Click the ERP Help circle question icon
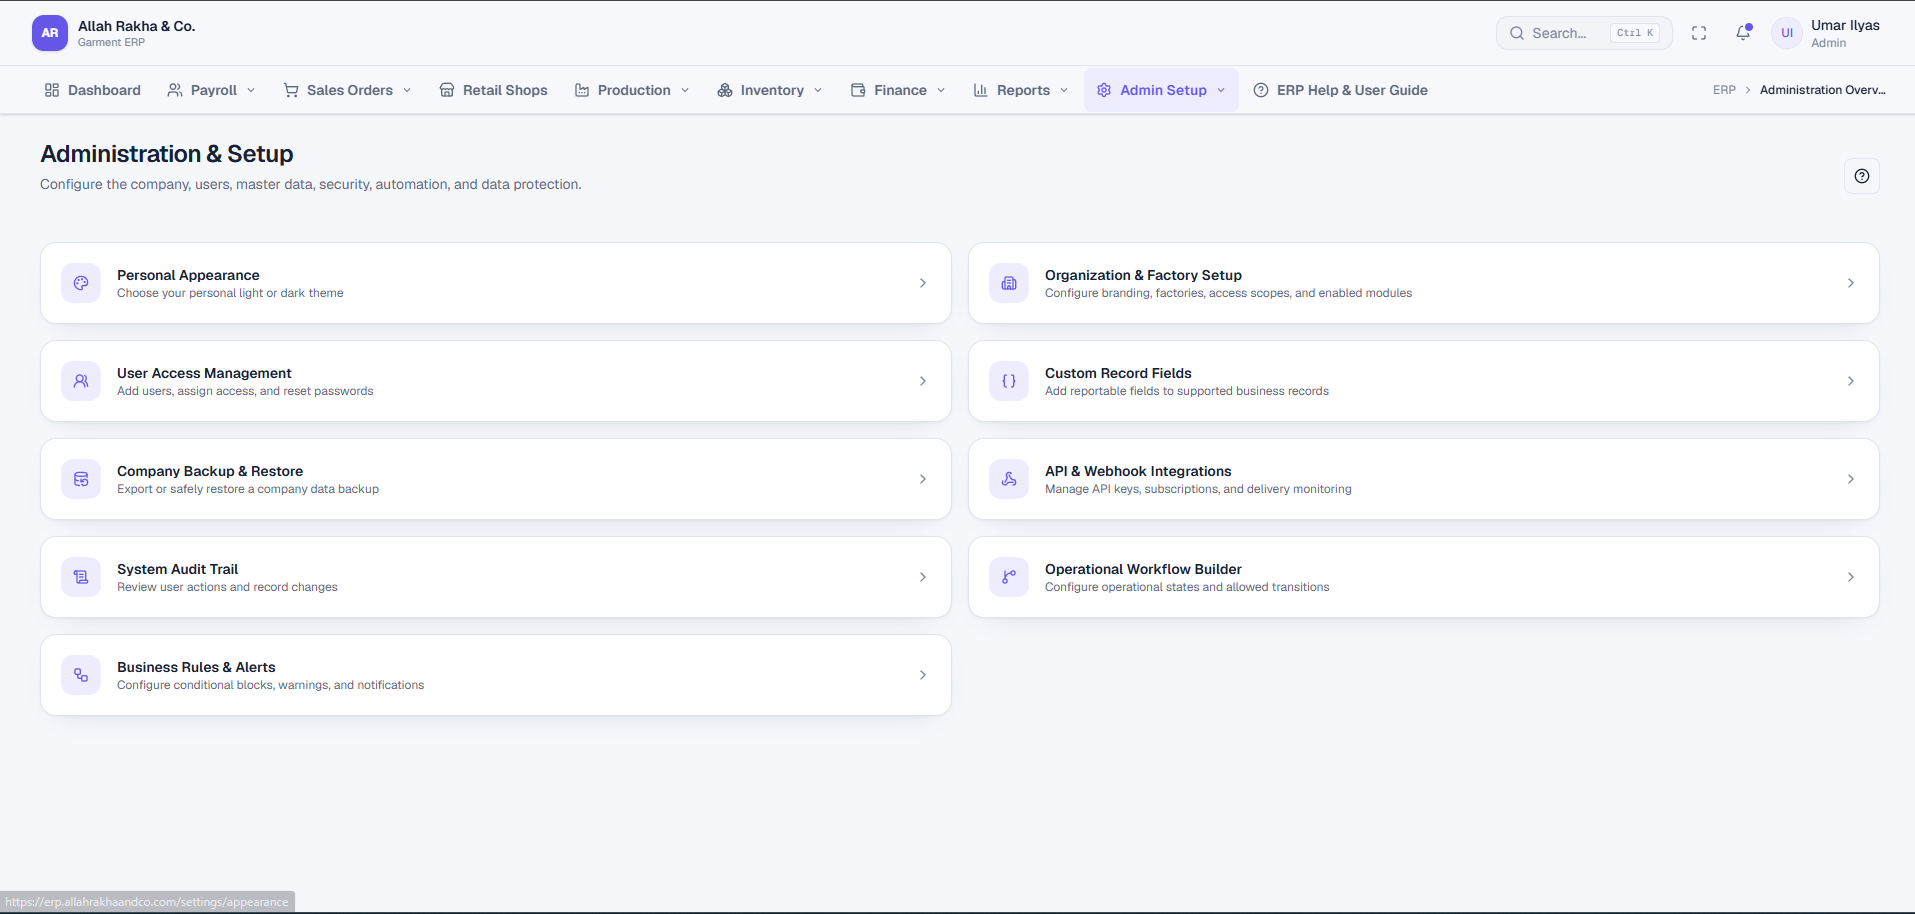Screen dimensions: 1915x914 [x=1261, y=90]
